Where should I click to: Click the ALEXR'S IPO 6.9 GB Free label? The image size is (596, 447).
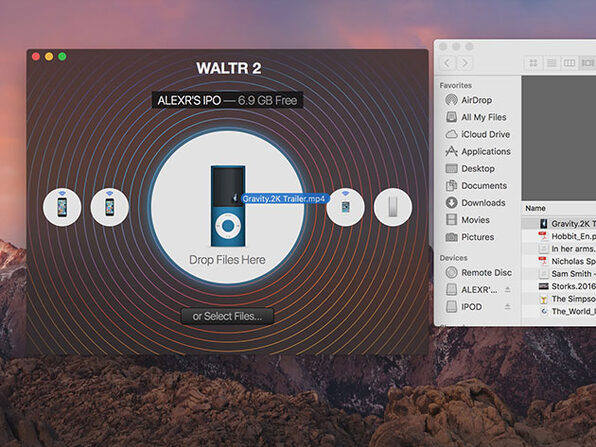[x=227, y=100]
